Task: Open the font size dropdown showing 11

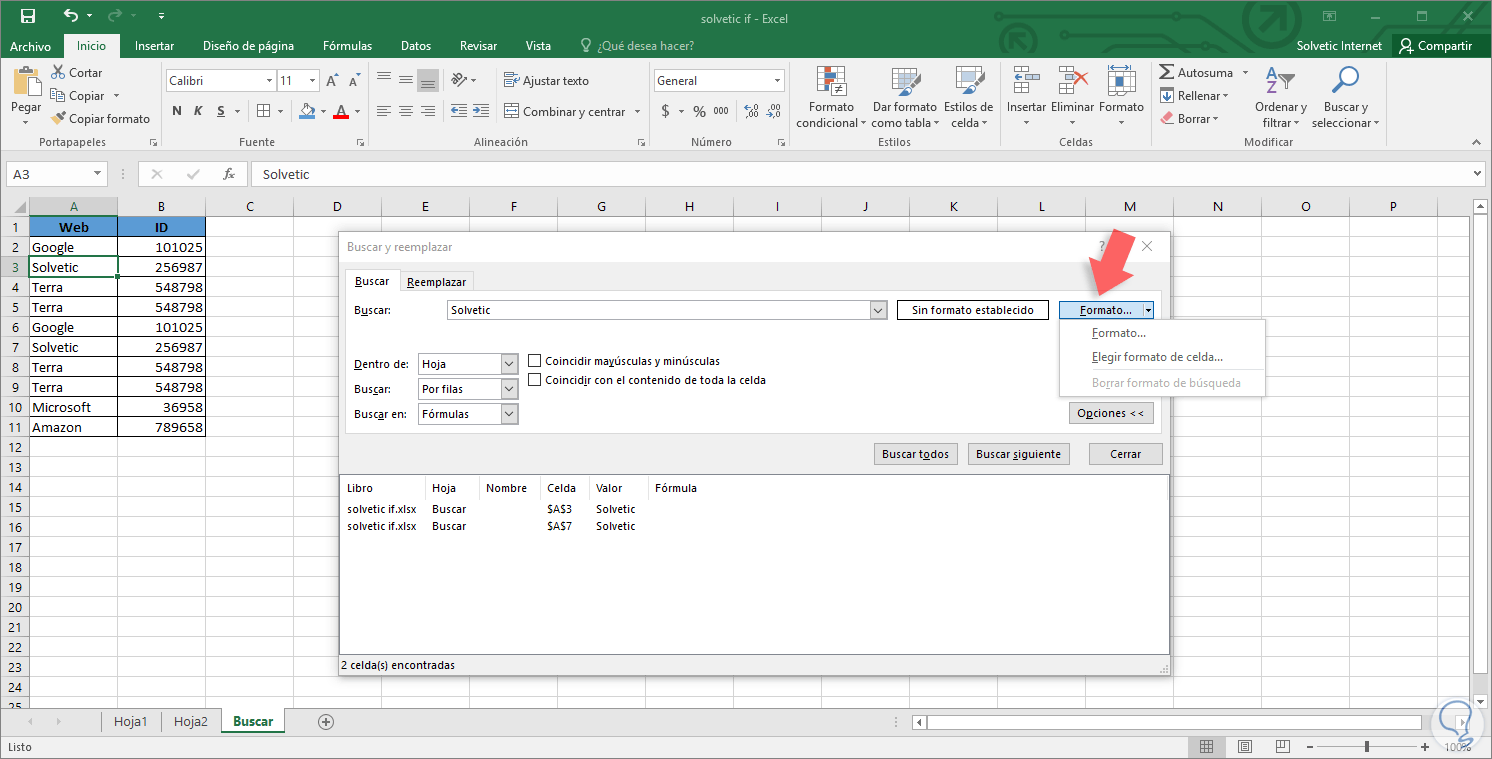Action: point(314,80)
